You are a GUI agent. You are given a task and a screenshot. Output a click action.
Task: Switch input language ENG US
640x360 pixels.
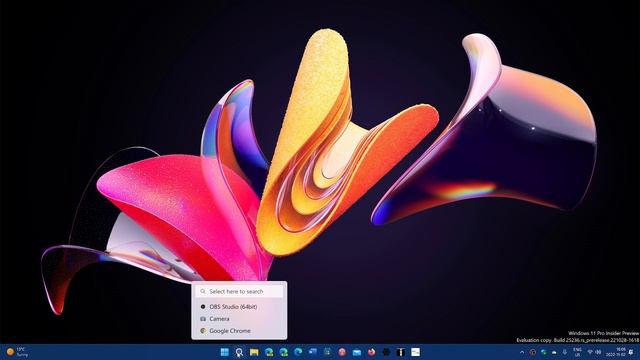(x=577, y=352)
